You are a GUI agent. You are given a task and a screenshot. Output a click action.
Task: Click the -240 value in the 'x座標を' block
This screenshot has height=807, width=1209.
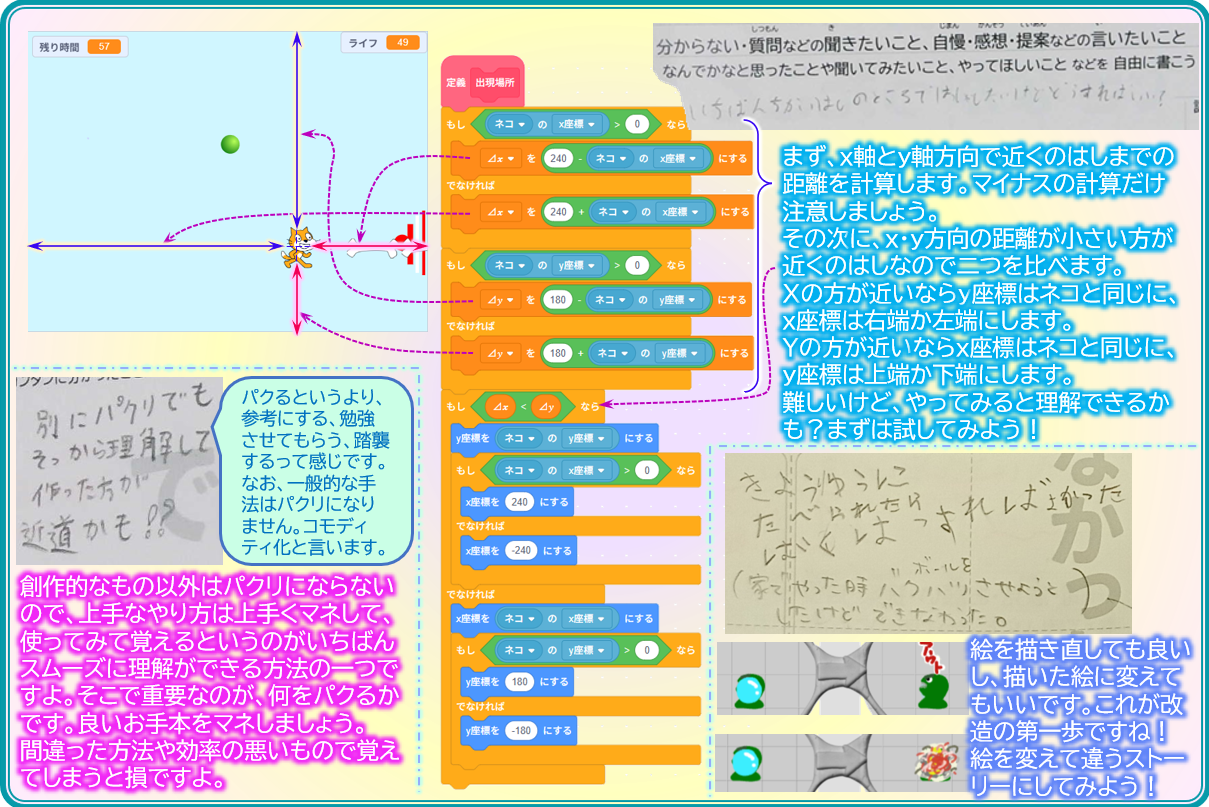[521, 550]
